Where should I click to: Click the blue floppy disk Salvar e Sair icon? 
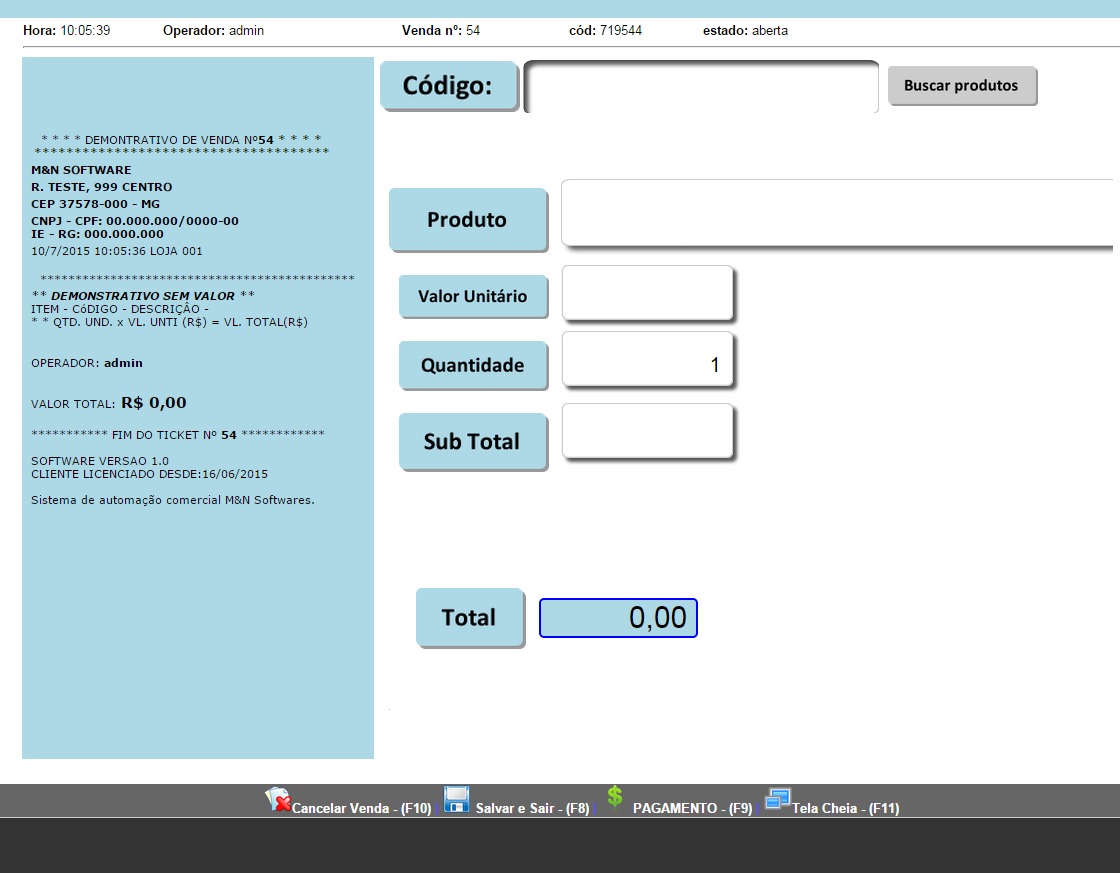click(457, 799)
